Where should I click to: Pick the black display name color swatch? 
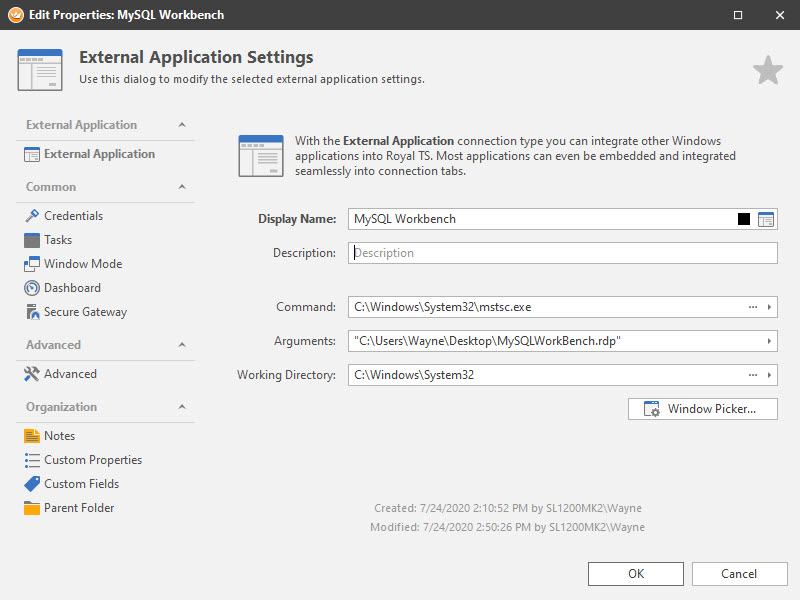pyautogui.click(x=744, y=219)
